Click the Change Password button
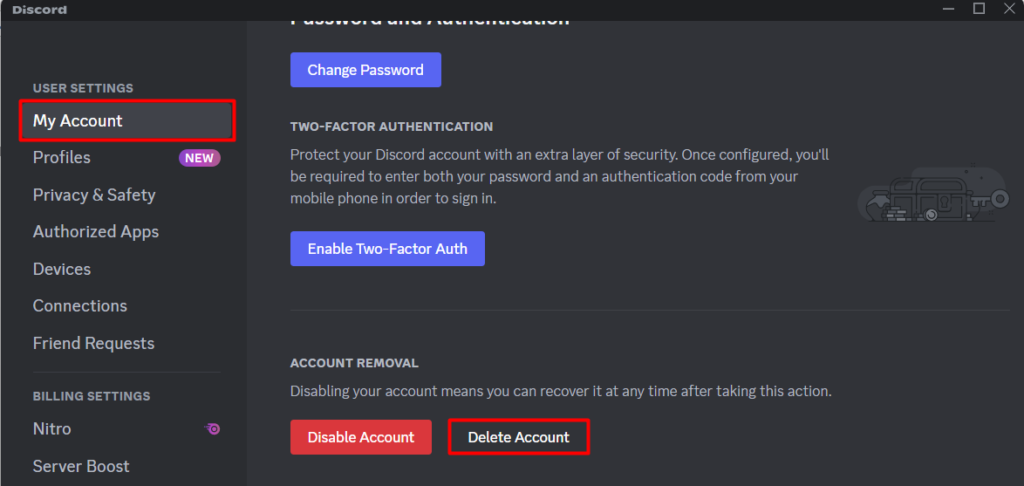The width and height of the screenshot is (1024, 486). pos(366,70)
